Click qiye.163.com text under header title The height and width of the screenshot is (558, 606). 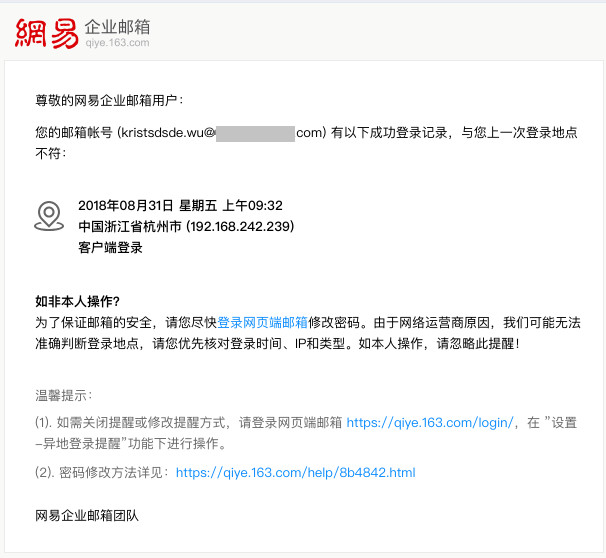pyautogui.click(x=117, y=43)
